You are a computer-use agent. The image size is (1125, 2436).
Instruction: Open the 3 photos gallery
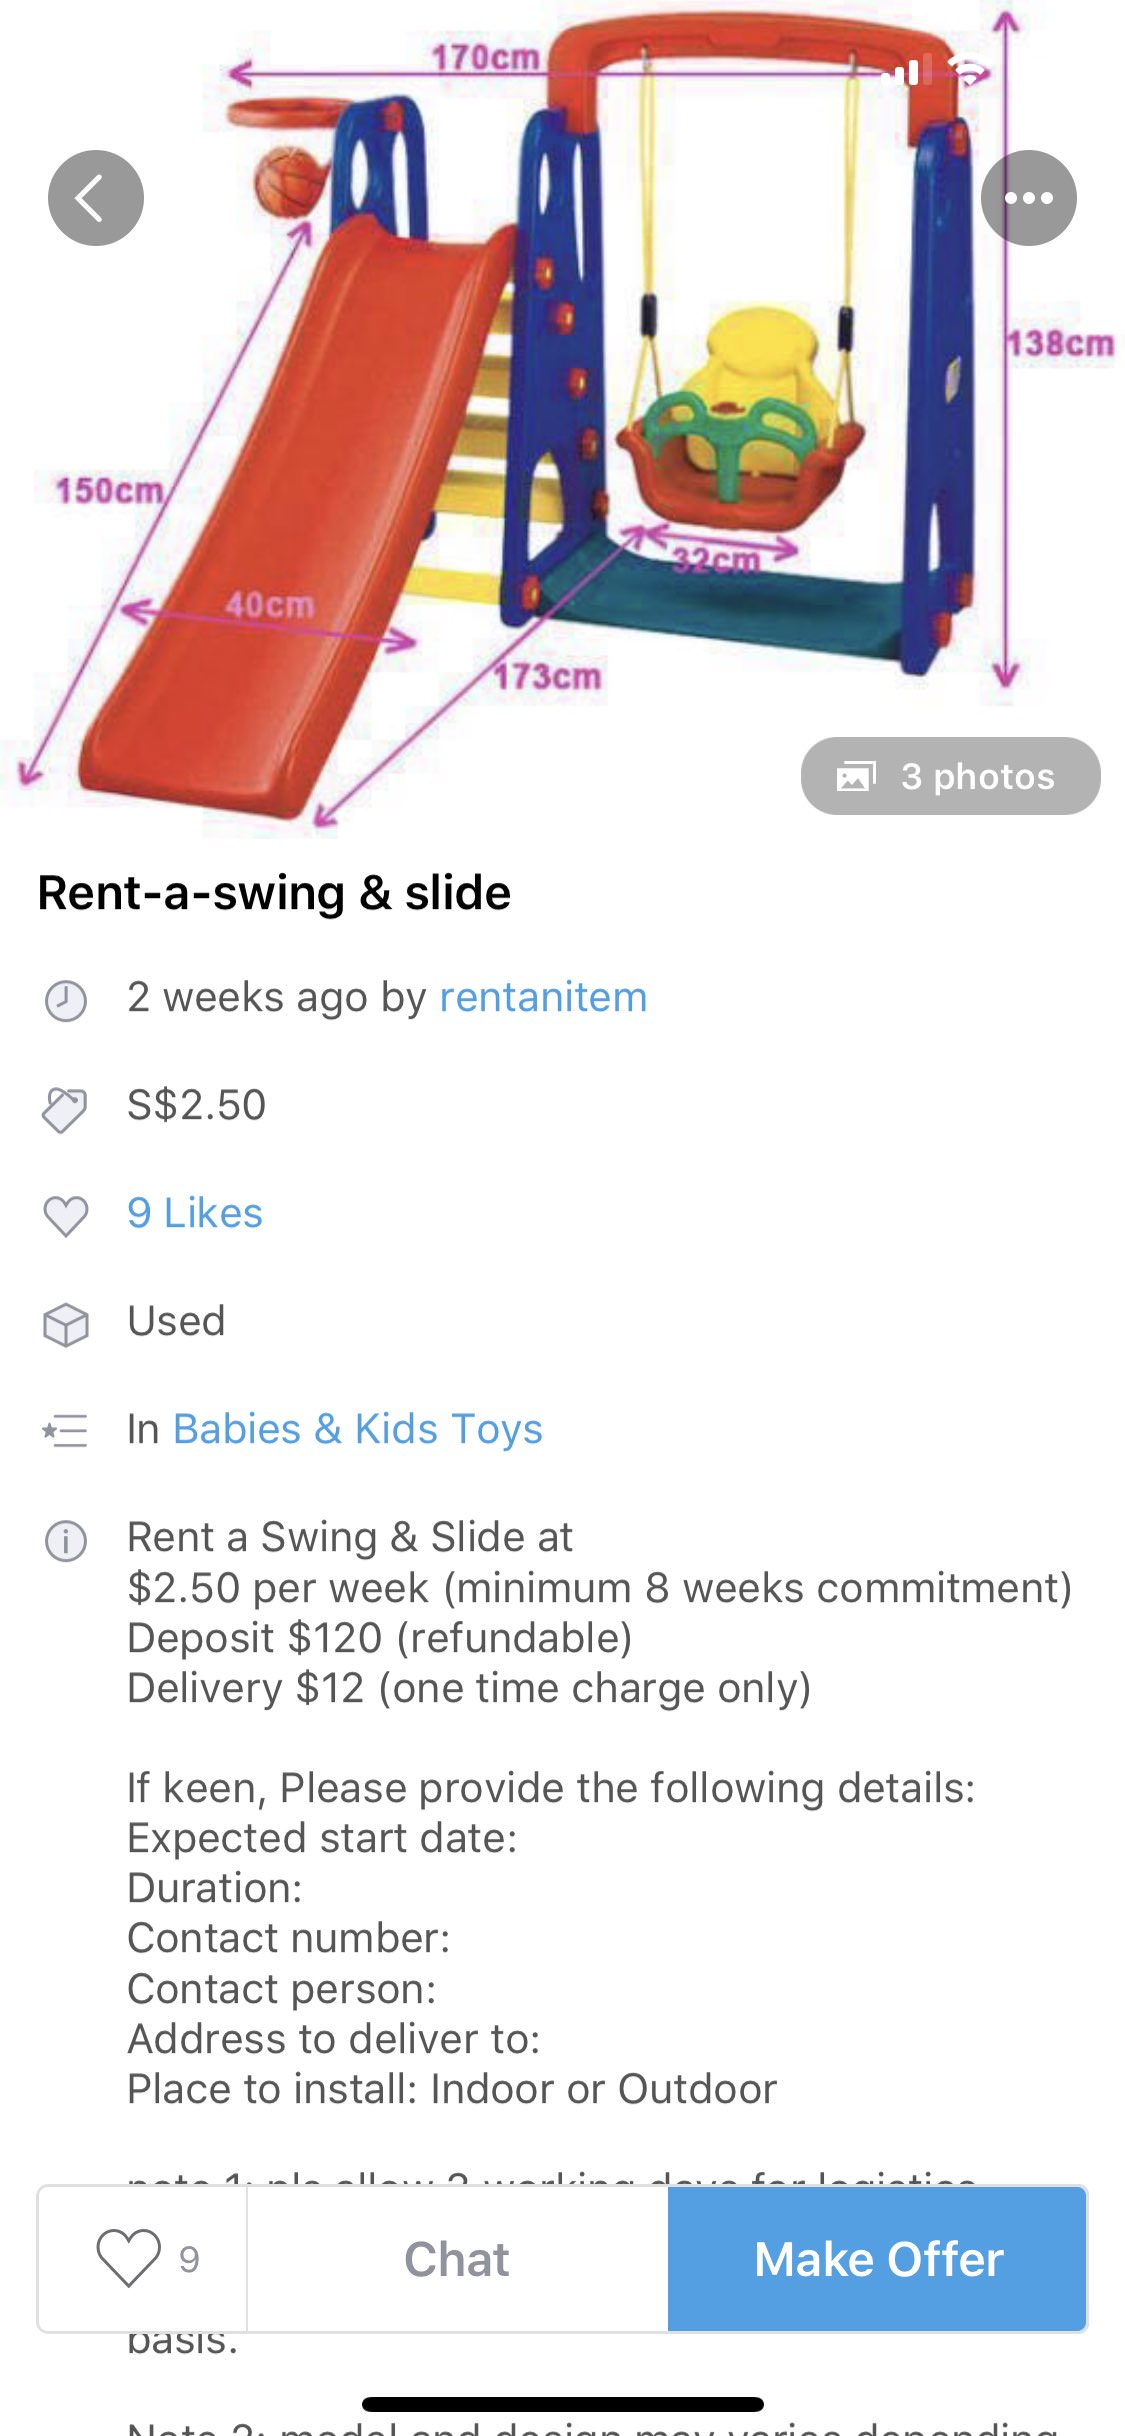[x=950, y=776]
